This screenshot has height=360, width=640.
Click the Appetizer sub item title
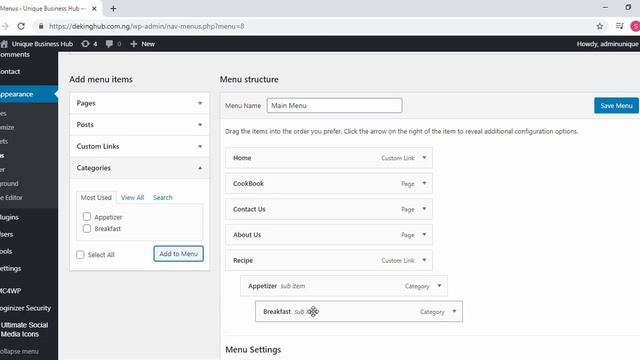(262, 286)
